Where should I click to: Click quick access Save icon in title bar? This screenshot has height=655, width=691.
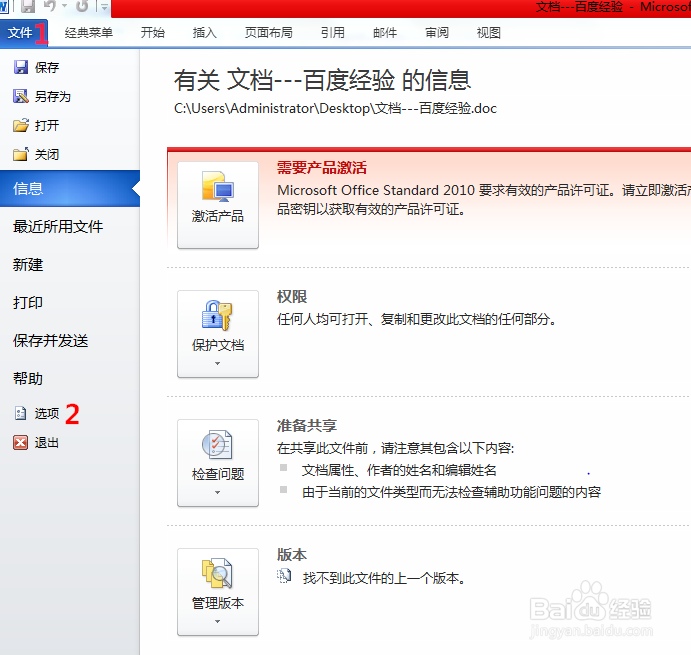(28, 6)
